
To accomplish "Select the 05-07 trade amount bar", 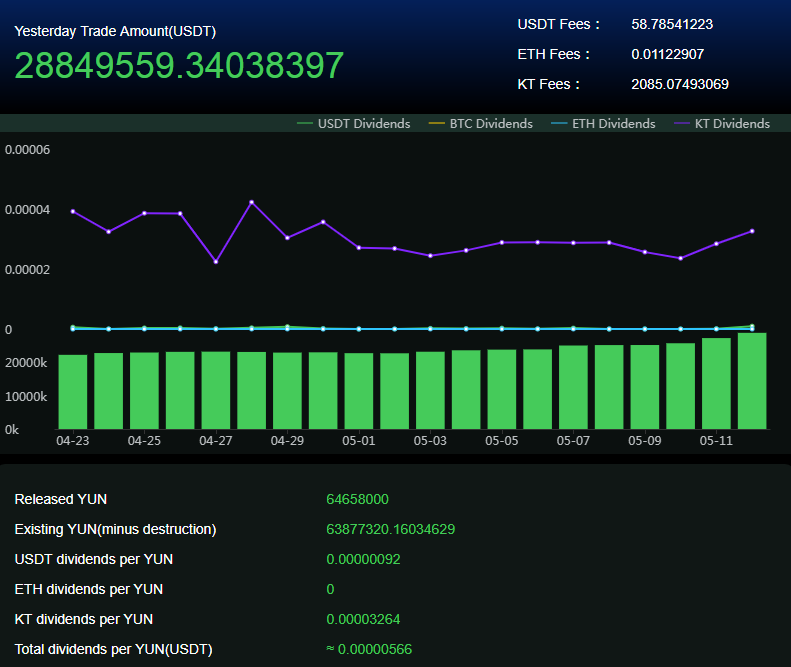I will coord(574,387).
